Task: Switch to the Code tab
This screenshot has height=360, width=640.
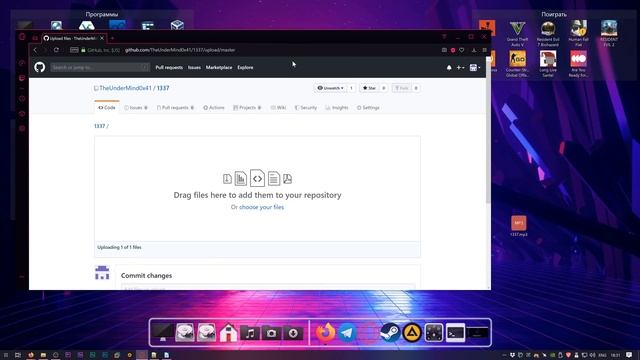Action: pos(107,108)
